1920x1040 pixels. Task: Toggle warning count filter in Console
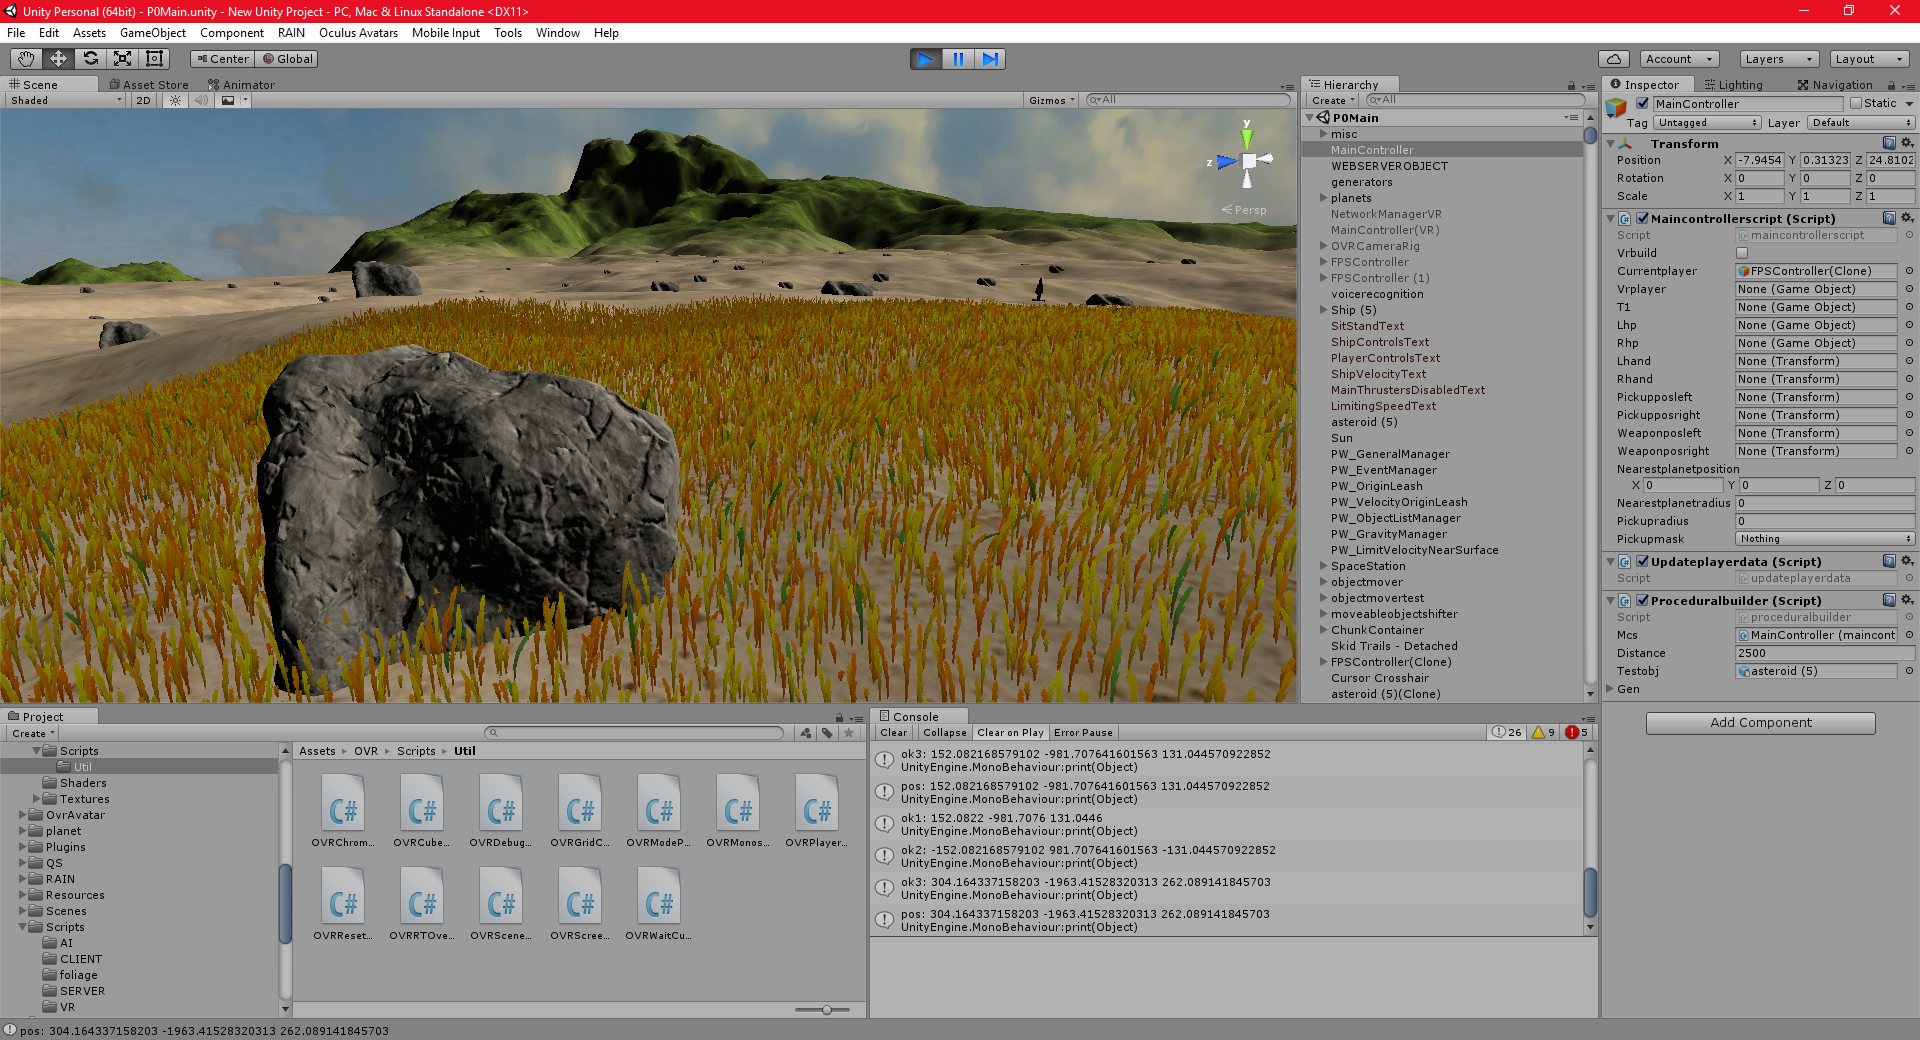coord(1544,733)
